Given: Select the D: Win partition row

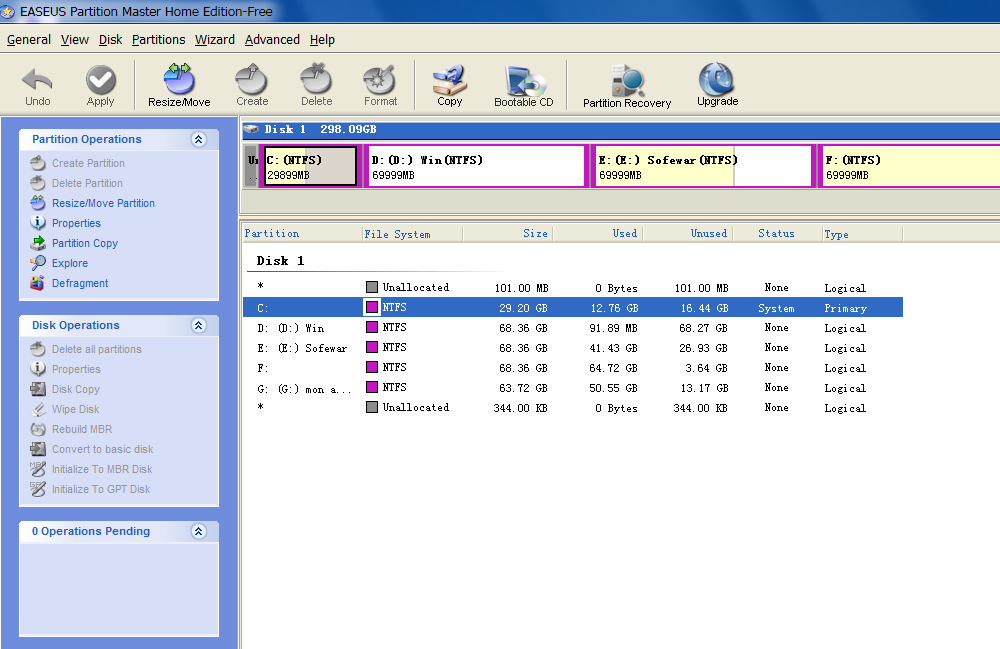Looking at the screenshot, I should (573, 328).
